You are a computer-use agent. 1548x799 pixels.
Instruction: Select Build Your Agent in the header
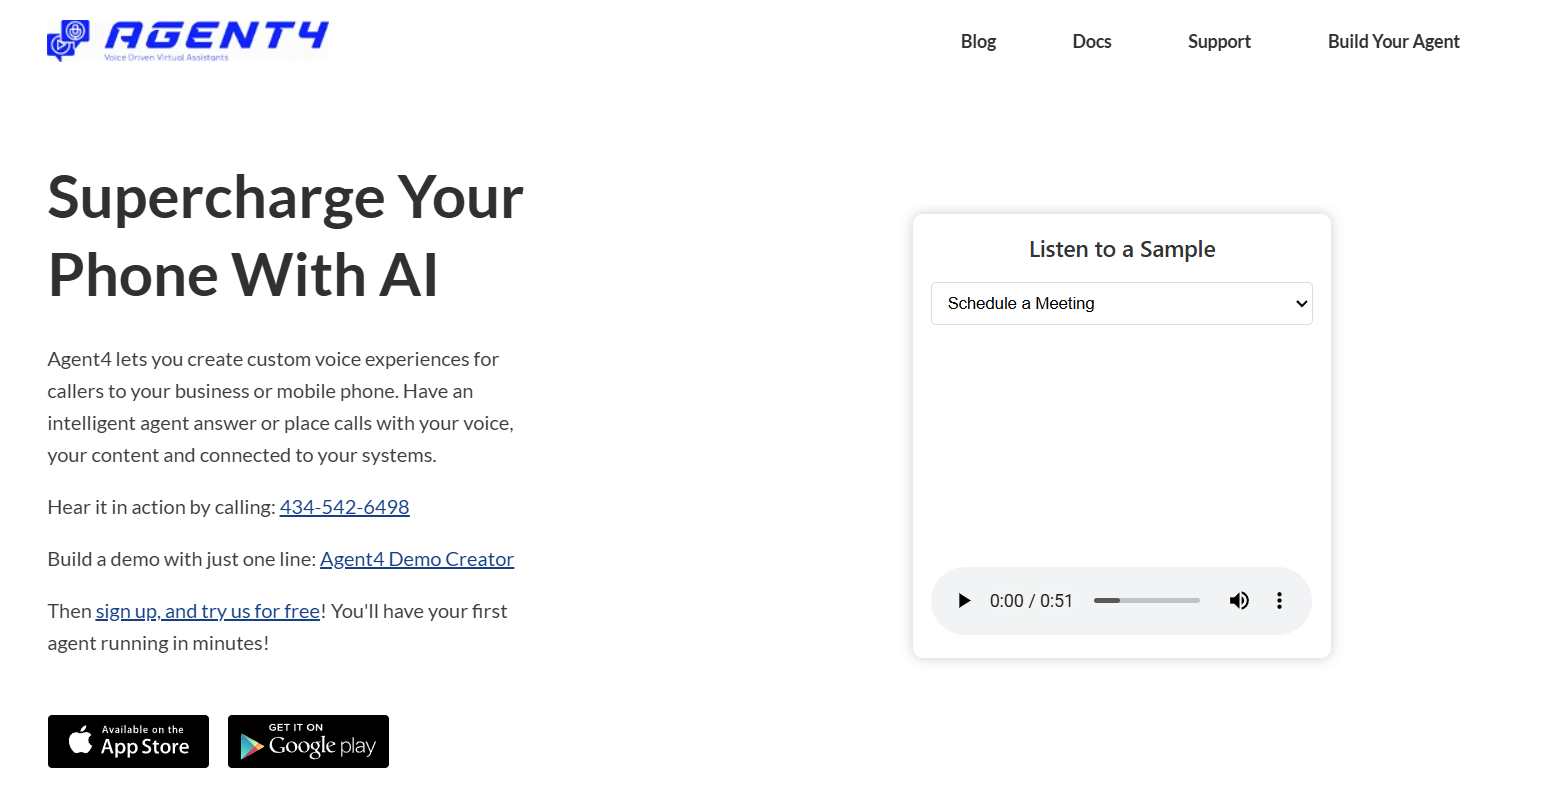(1393, 42)
